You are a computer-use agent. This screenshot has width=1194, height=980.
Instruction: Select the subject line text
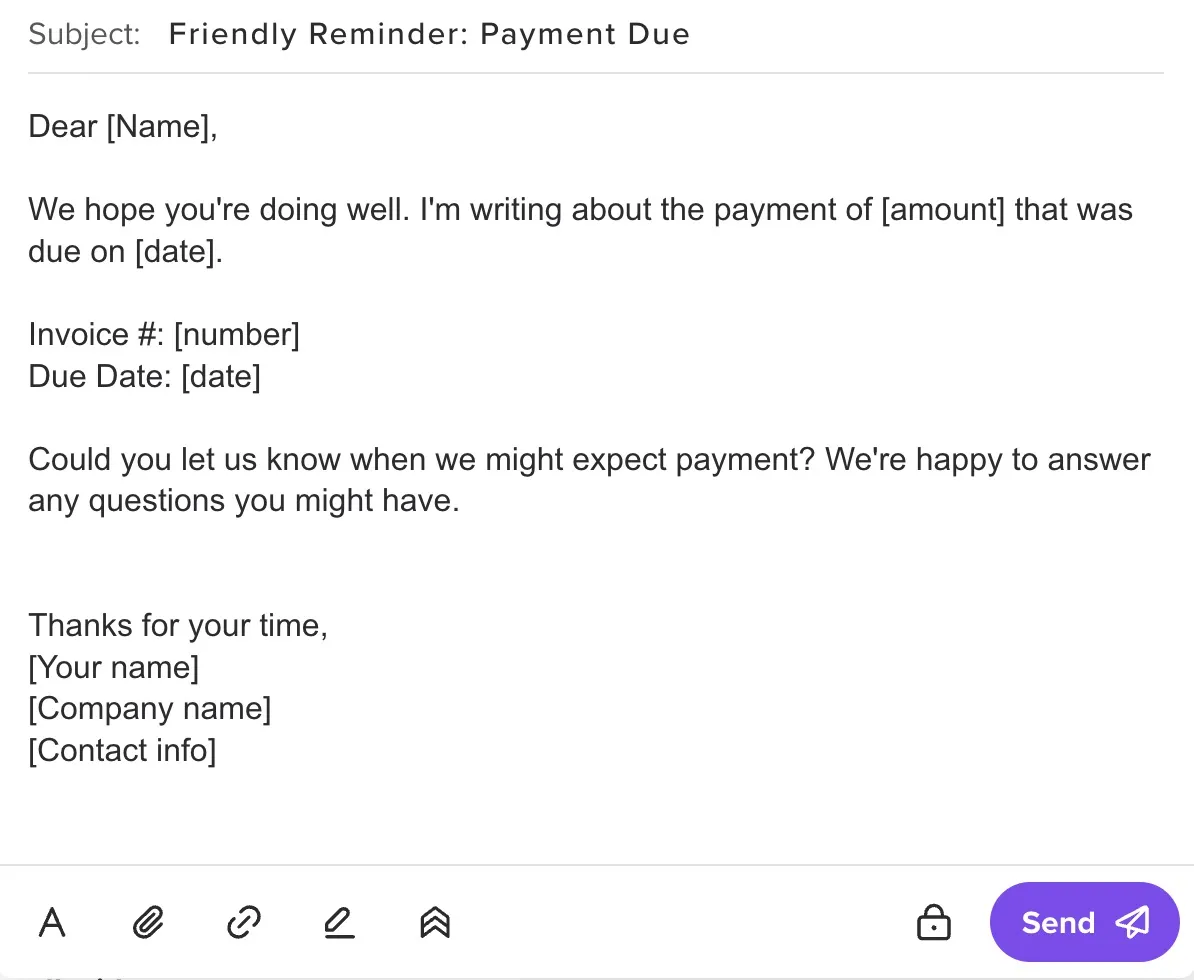tap(429, 33)
